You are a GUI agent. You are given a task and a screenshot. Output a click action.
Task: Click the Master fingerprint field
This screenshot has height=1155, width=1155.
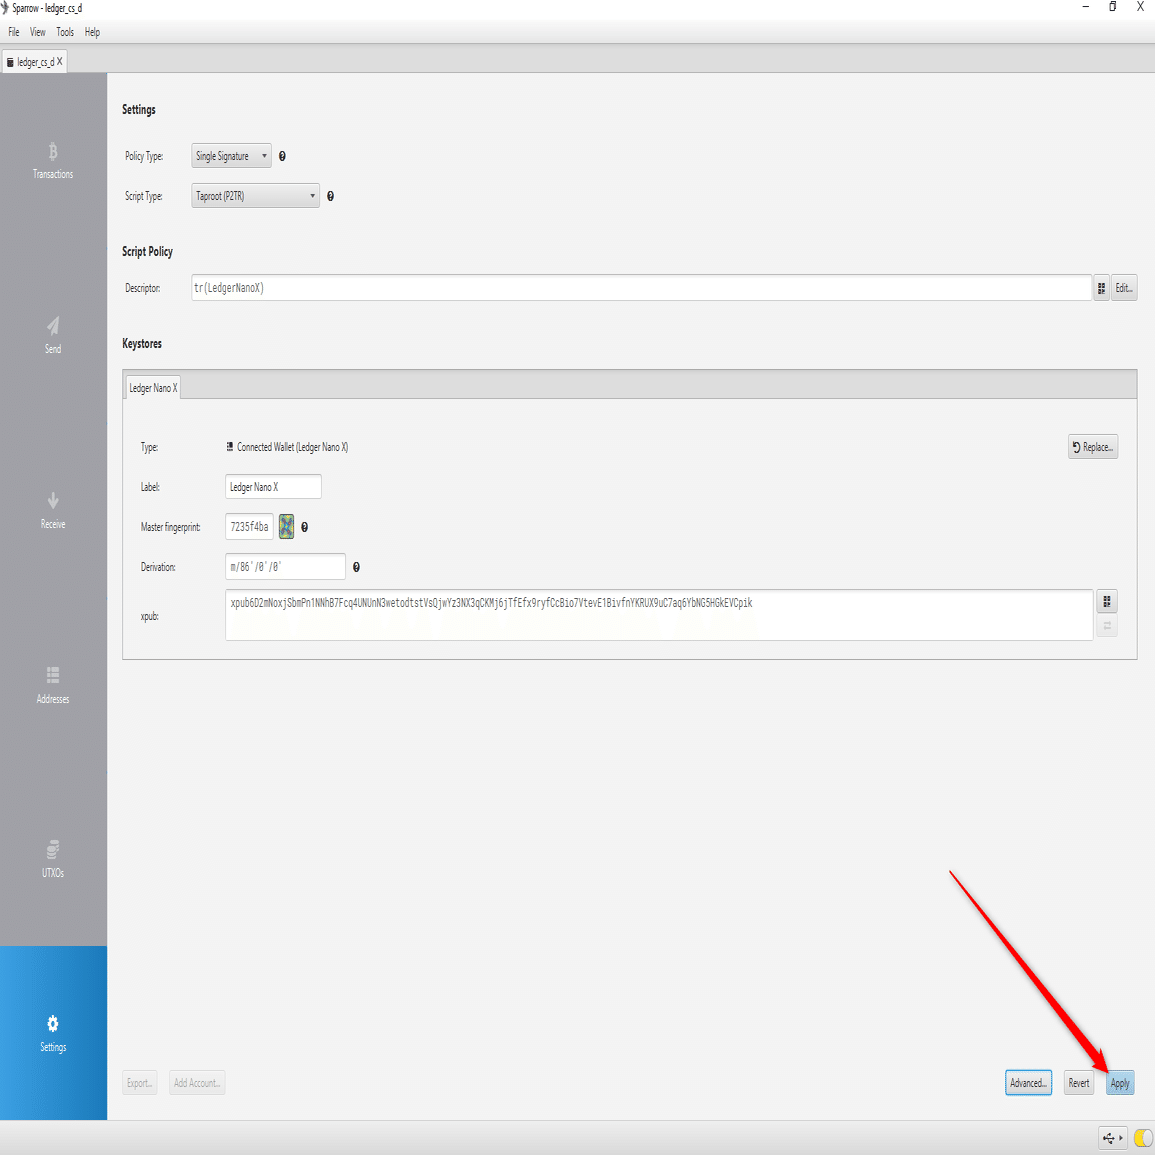pyautogui.click(x=249, y=527)
